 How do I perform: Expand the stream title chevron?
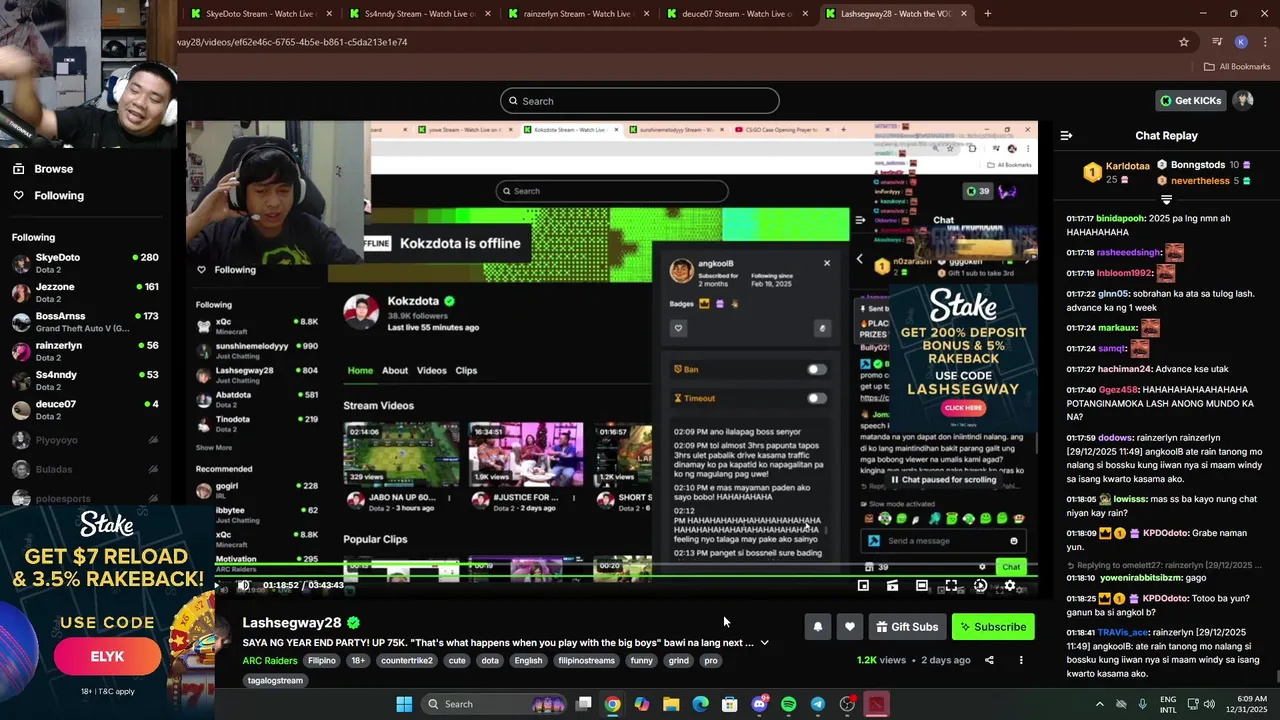click(x=765, y=643)
